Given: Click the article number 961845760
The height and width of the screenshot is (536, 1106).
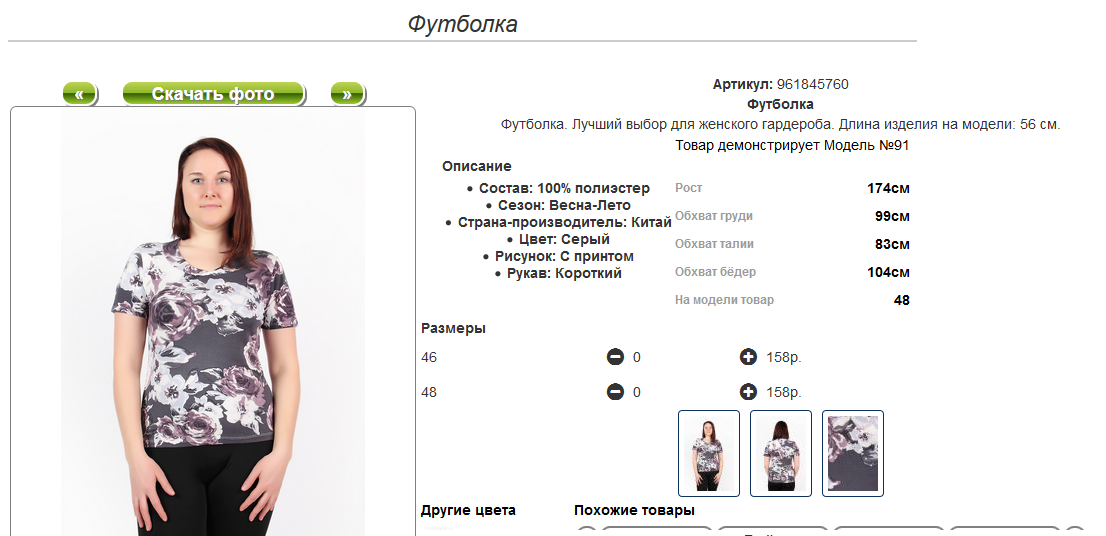Looking at the screenshot, I should pos(813,85).
